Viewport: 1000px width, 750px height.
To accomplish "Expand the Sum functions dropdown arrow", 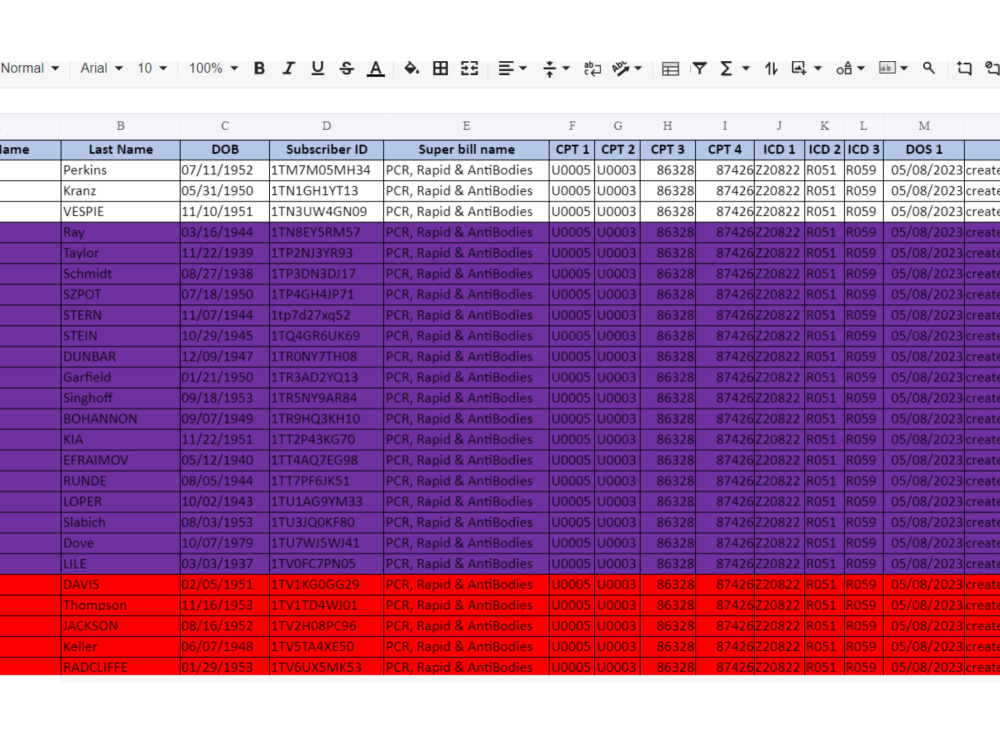I will 746,68.
